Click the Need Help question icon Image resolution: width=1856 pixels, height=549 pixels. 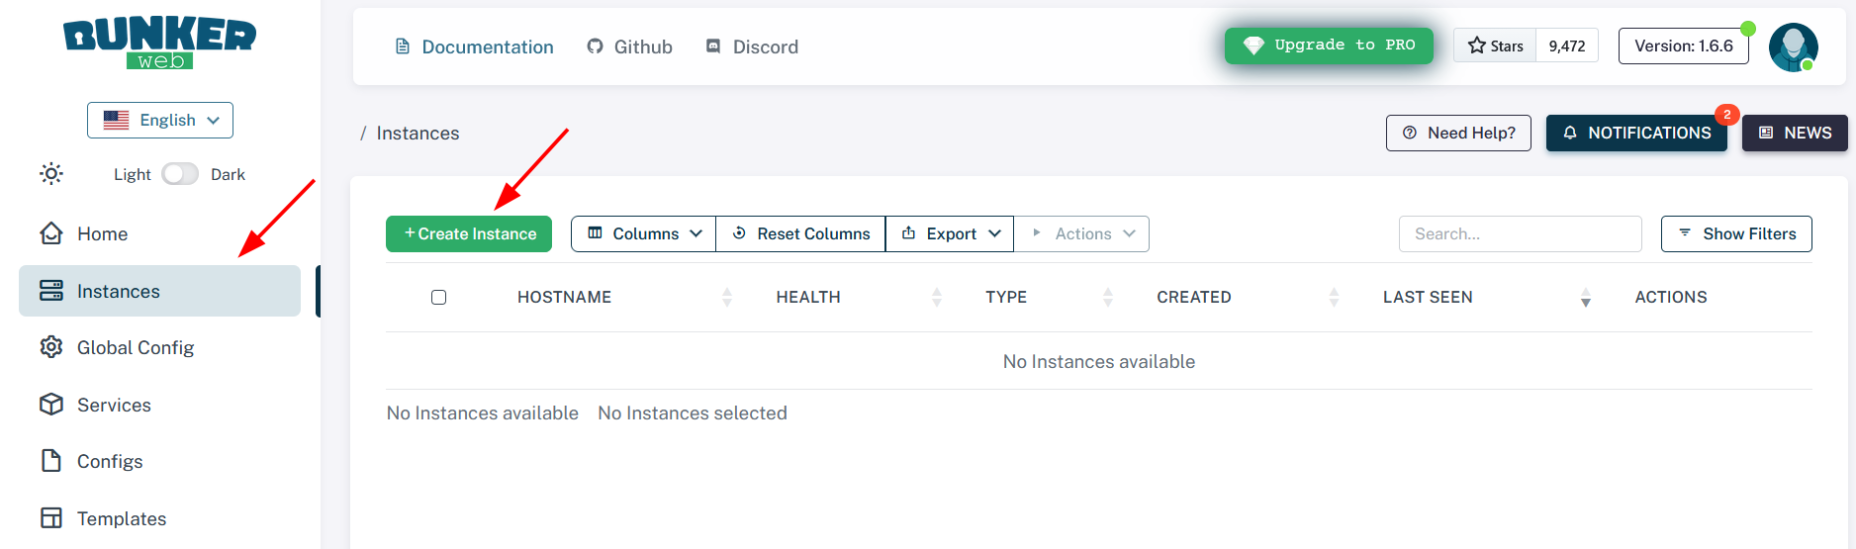pos(1410,133)
